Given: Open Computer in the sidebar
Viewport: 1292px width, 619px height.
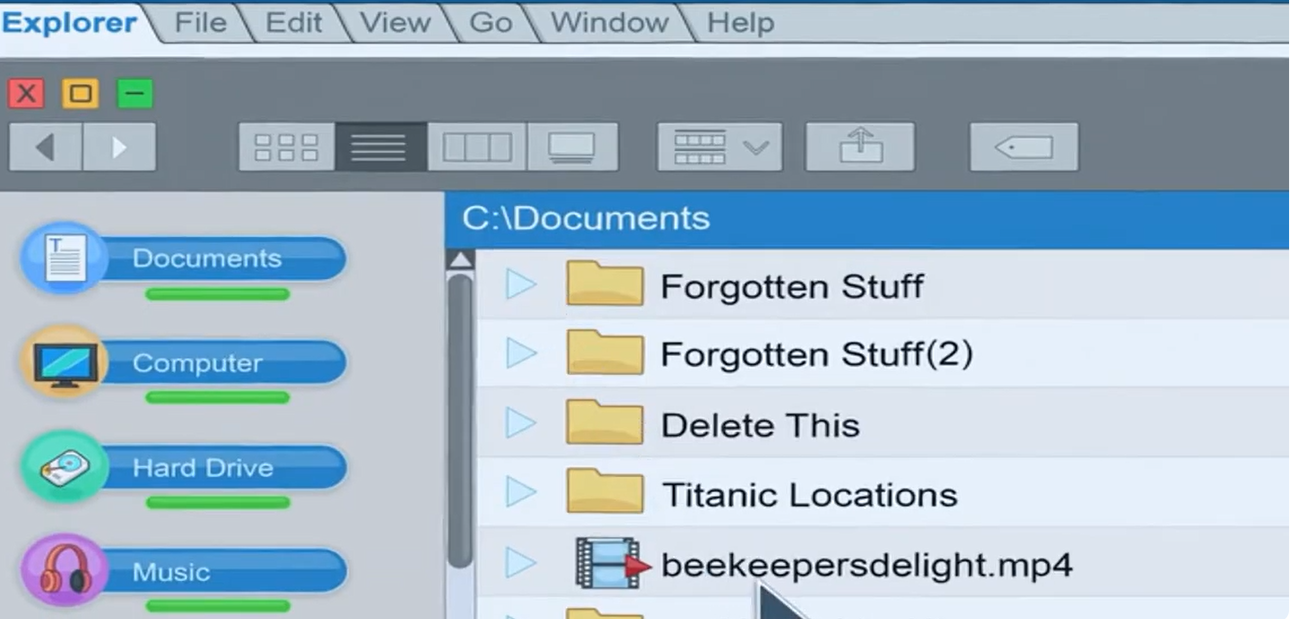Looking at the screenshot, I should 197,363.
